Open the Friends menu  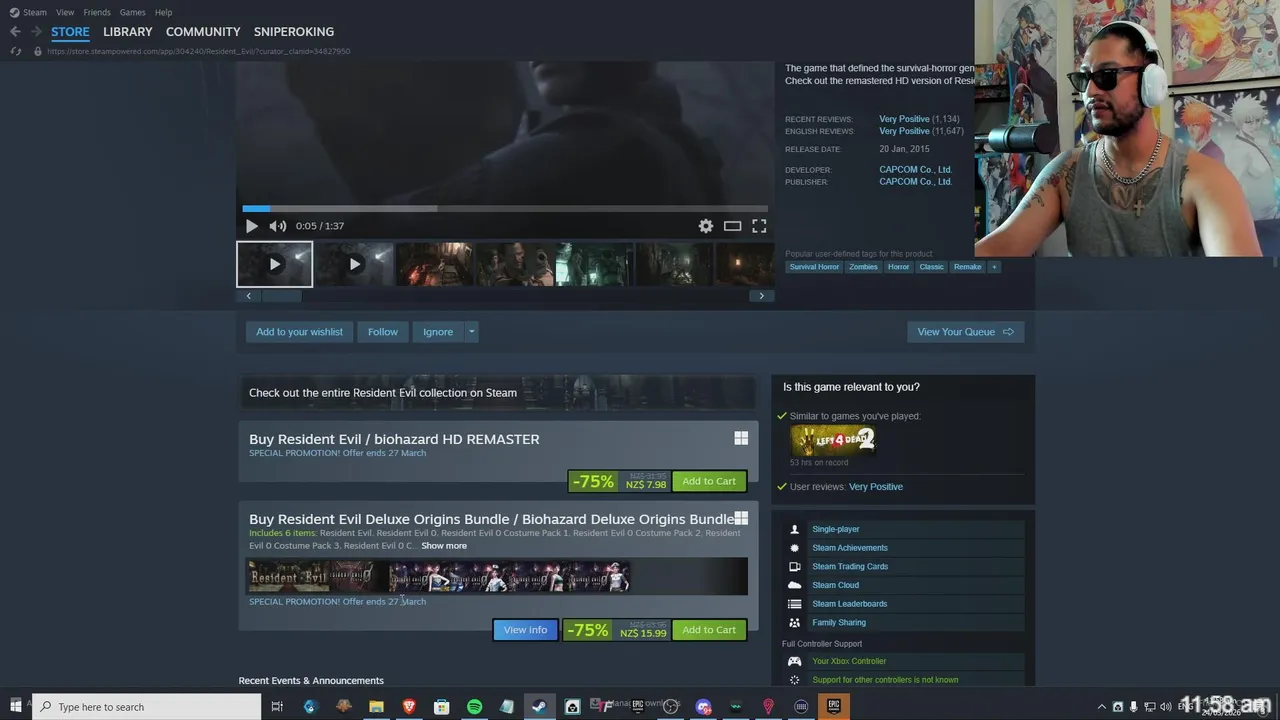point(97,12)
